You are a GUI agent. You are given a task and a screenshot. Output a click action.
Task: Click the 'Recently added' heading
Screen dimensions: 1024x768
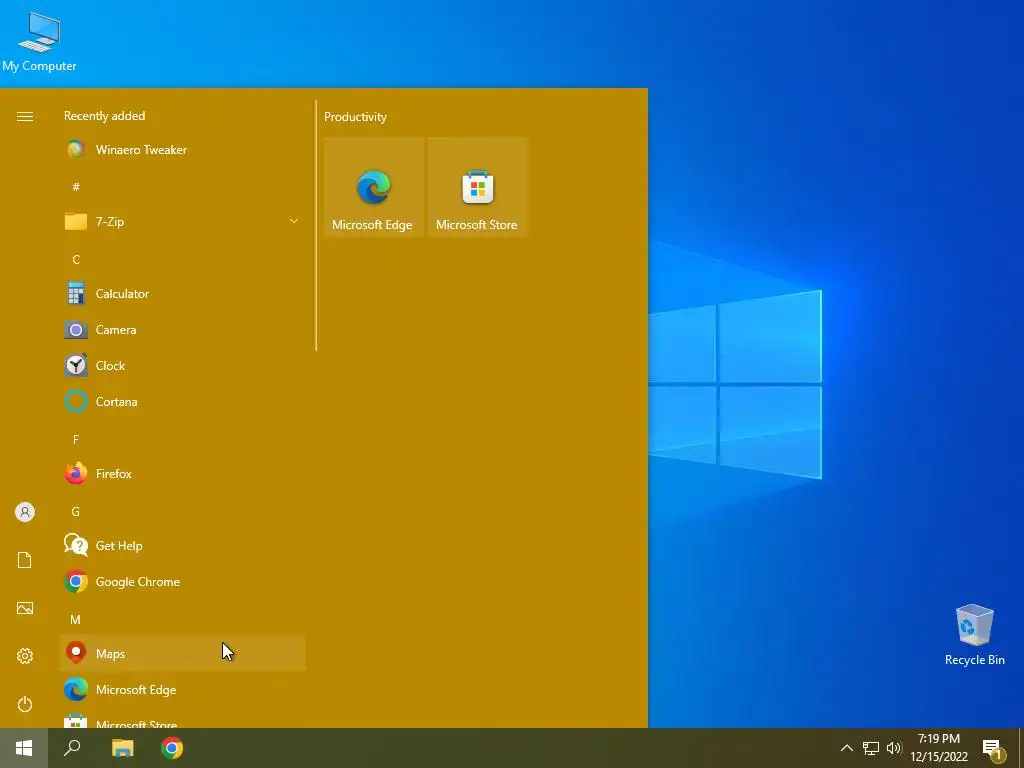click(104, 116)
